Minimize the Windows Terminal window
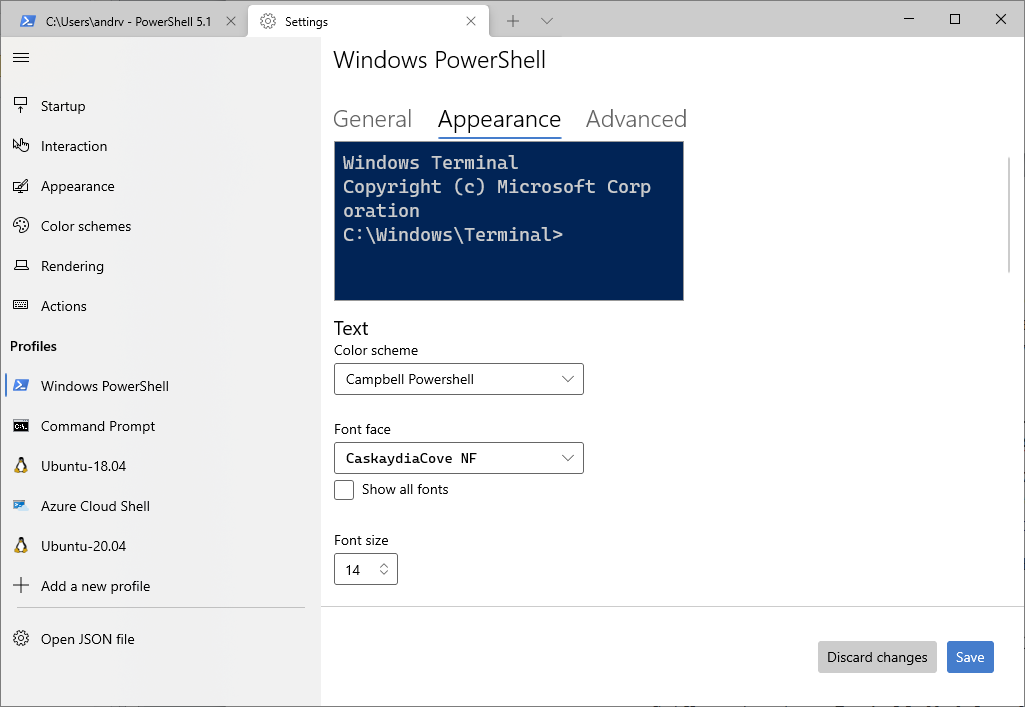The image size is (1025, 707). pyautogui.click(x=909, y=19)
